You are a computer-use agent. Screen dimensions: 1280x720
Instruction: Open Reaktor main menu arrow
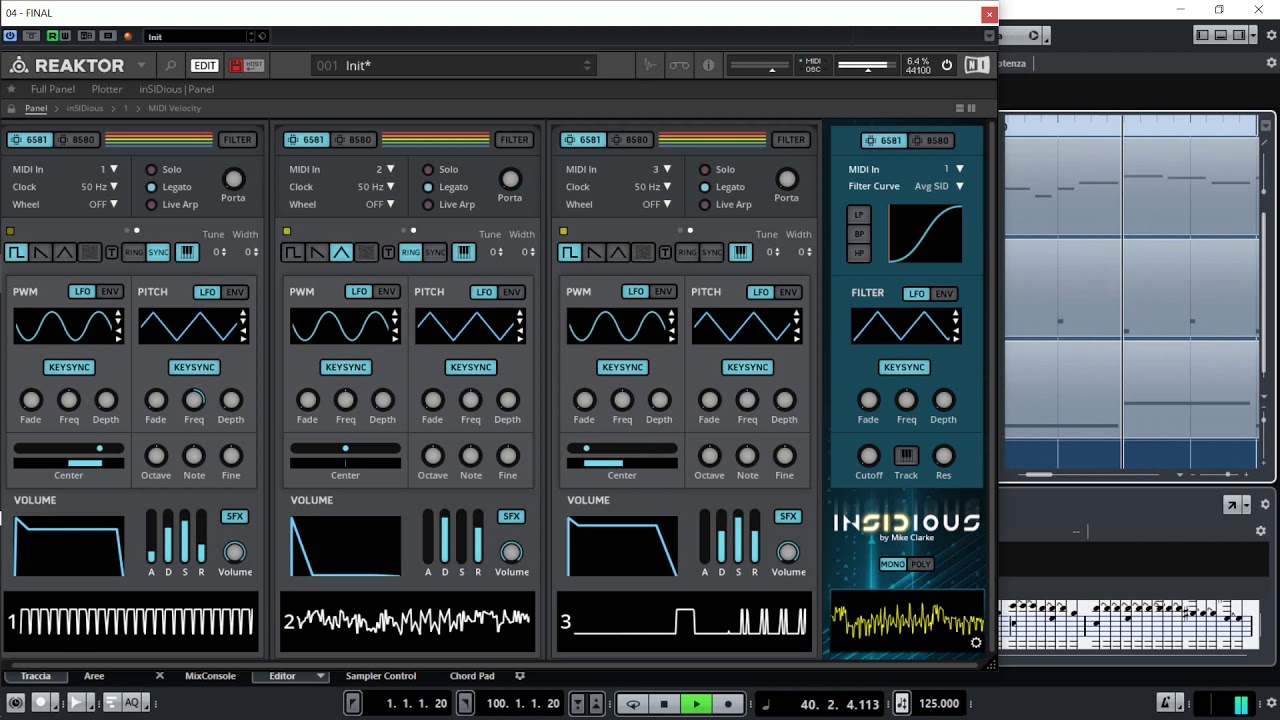pyautogui.click(x=141, y=66)
